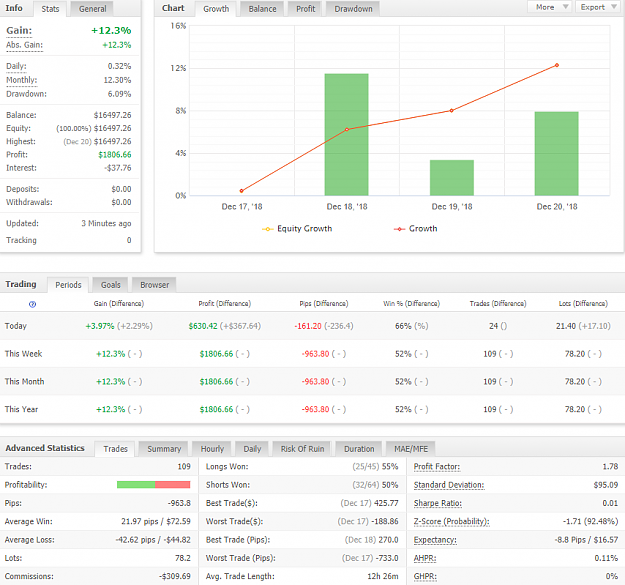Click the Win % (Difference) column header

click(411, 304)
